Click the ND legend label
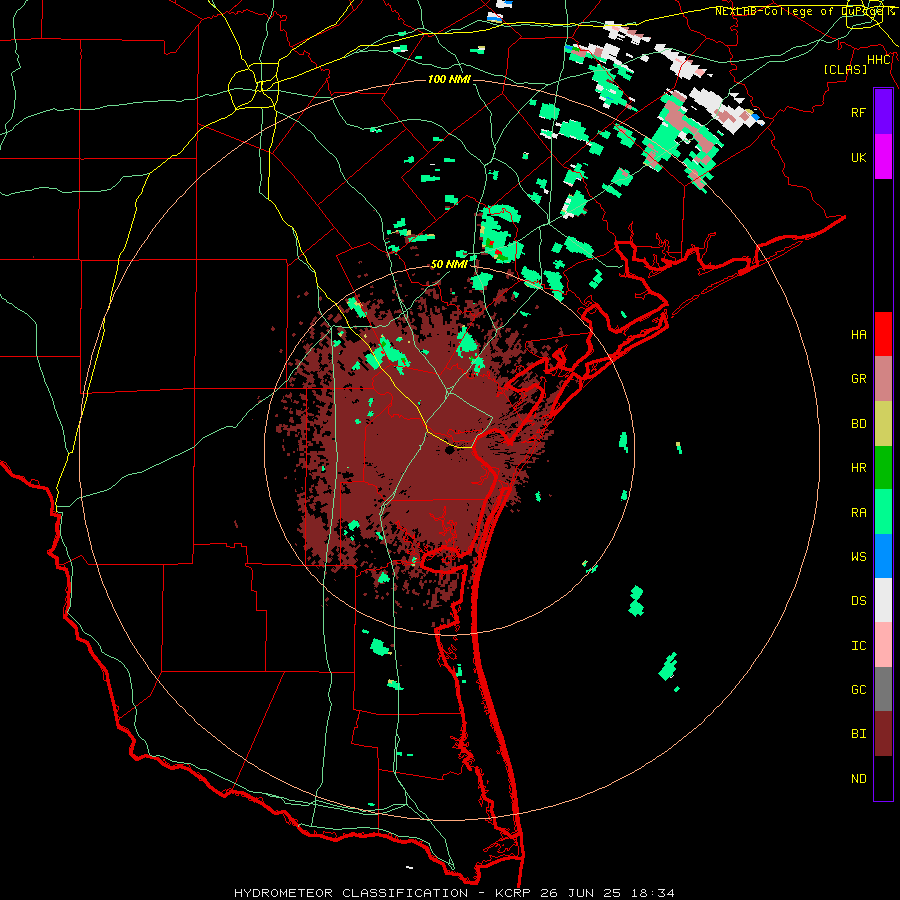Screen dimensions: 900x900 click(x=859, y=779)
